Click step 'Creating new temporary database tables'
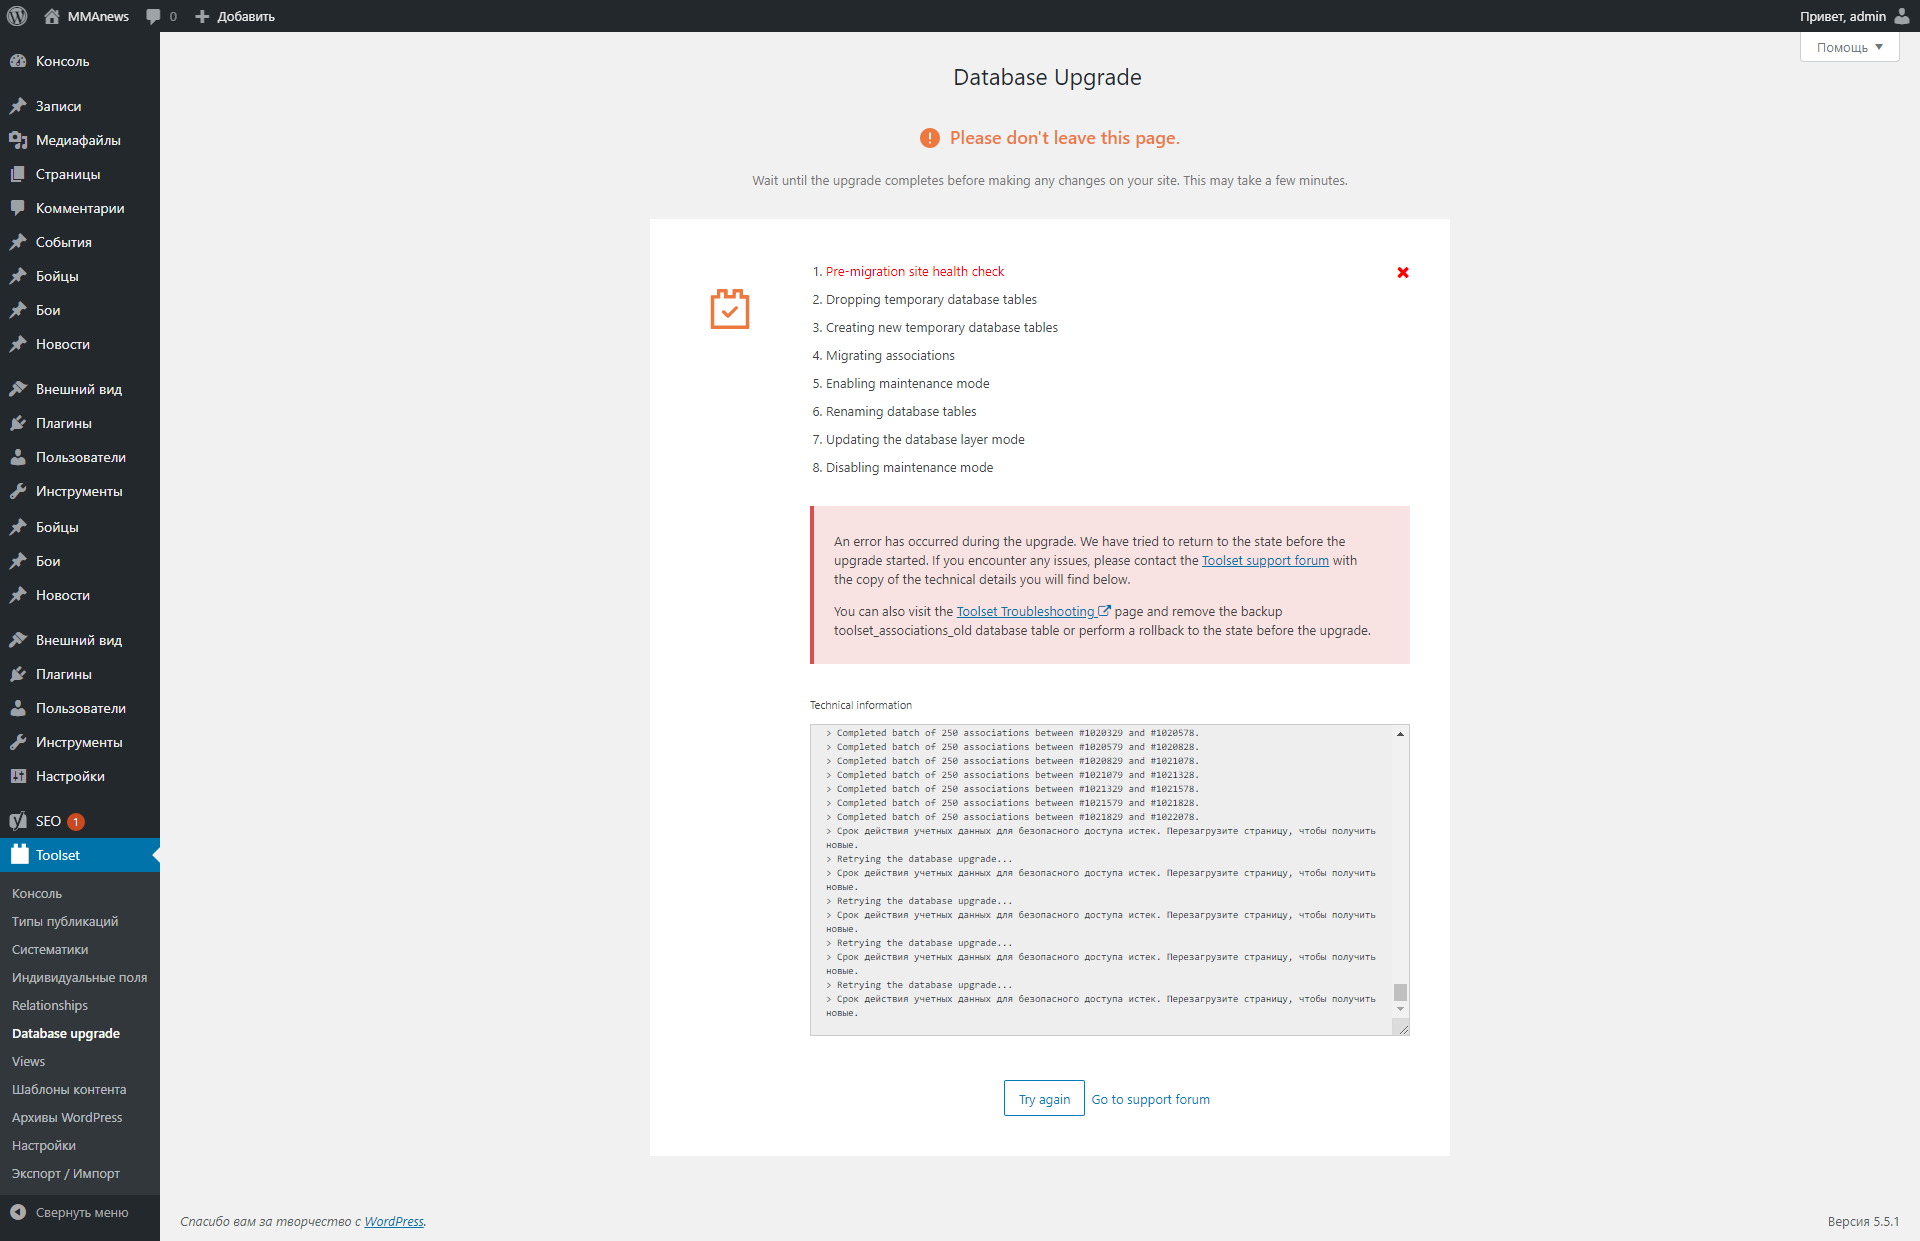This screenshot has height=1241, width=1920. click(x=942, y=327)
